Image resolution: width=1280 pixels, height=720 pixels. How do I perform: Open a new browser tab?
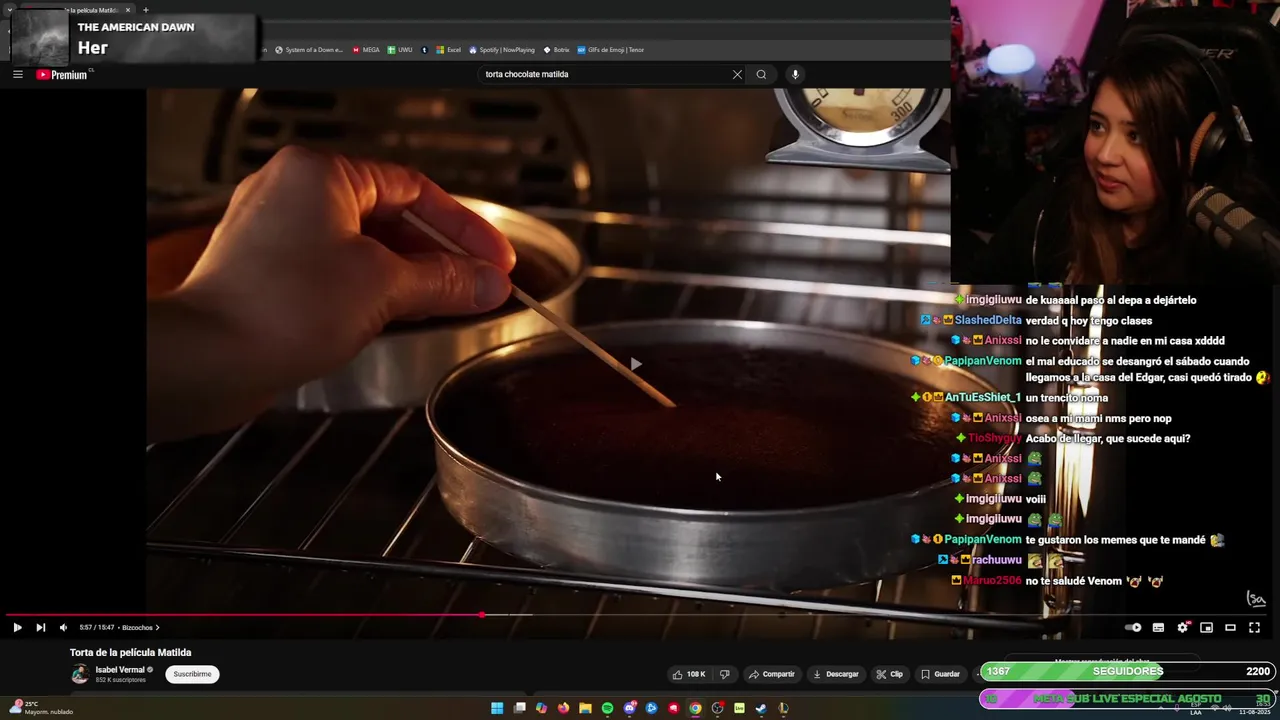pyautogui.click(x=145, y=10)
